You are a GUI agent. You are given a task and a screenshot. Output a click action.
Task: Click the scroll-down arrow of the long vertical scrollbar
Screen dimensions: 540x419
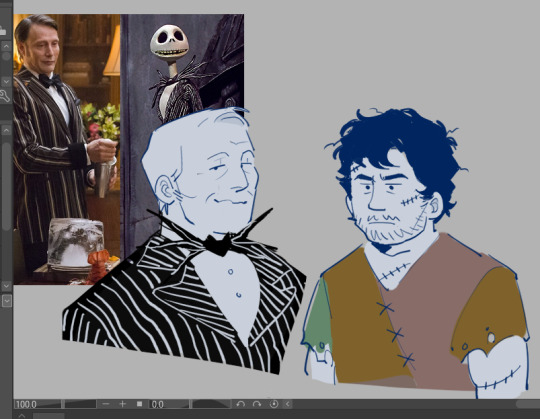click(x=6, y=286)
